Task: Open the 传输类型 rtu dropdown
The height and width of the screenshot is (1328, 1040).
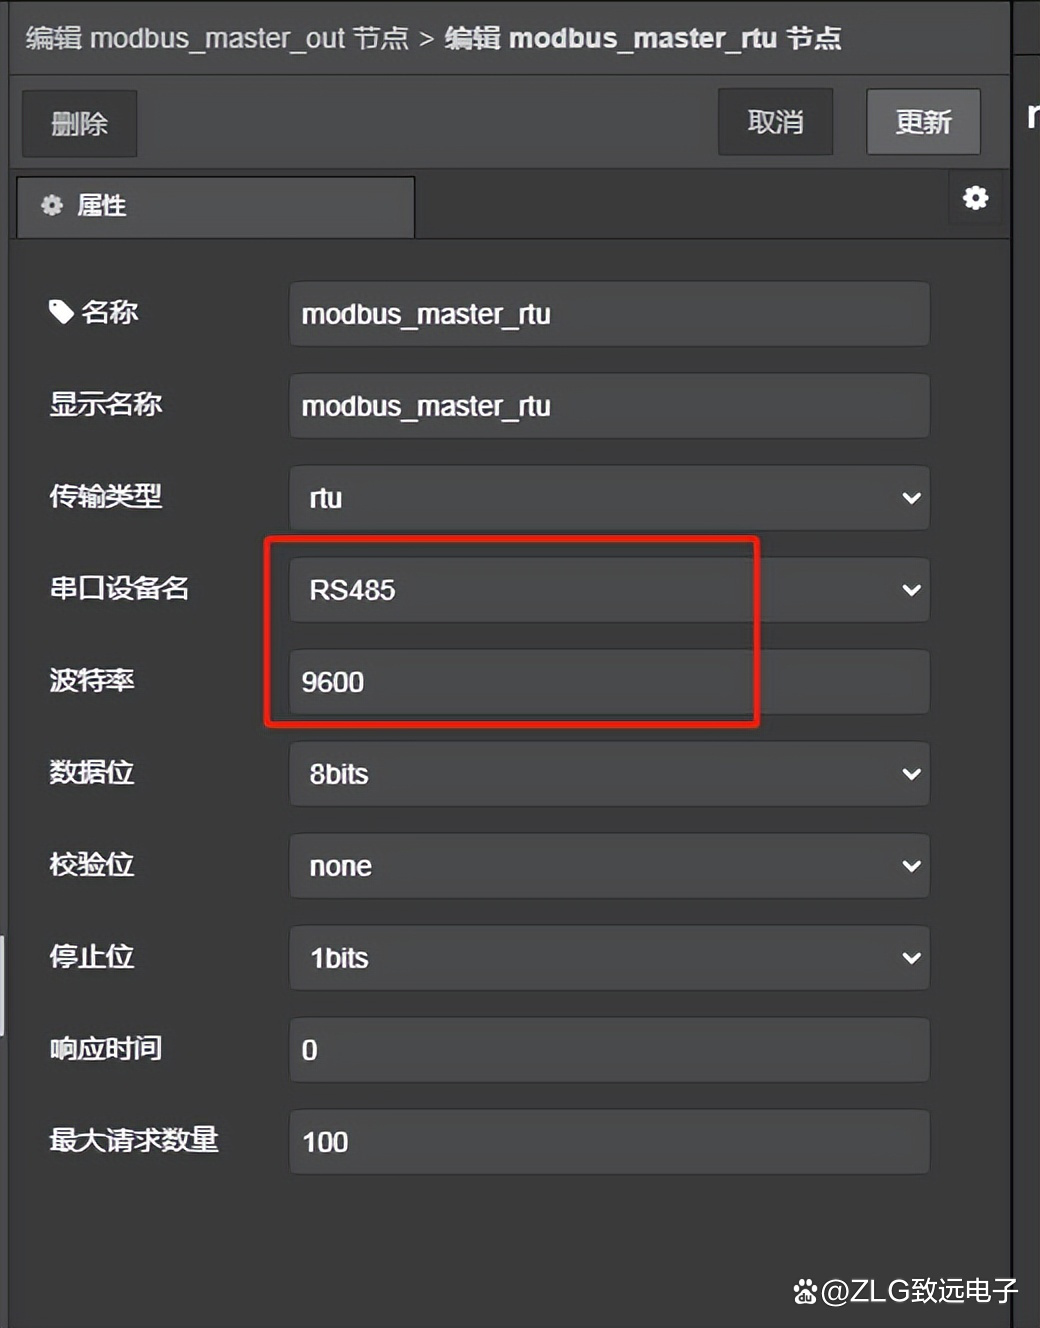Action: (609, 498)
